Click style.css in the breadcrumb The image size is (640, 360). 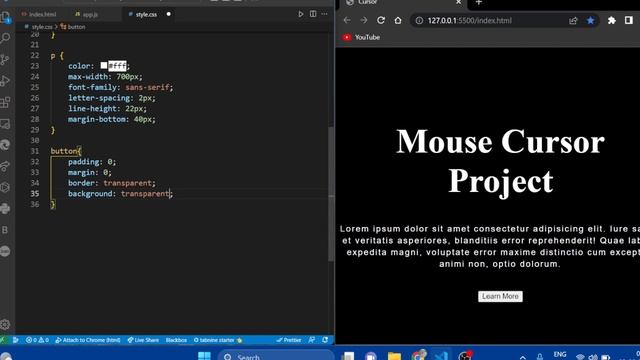coord(42,27)
